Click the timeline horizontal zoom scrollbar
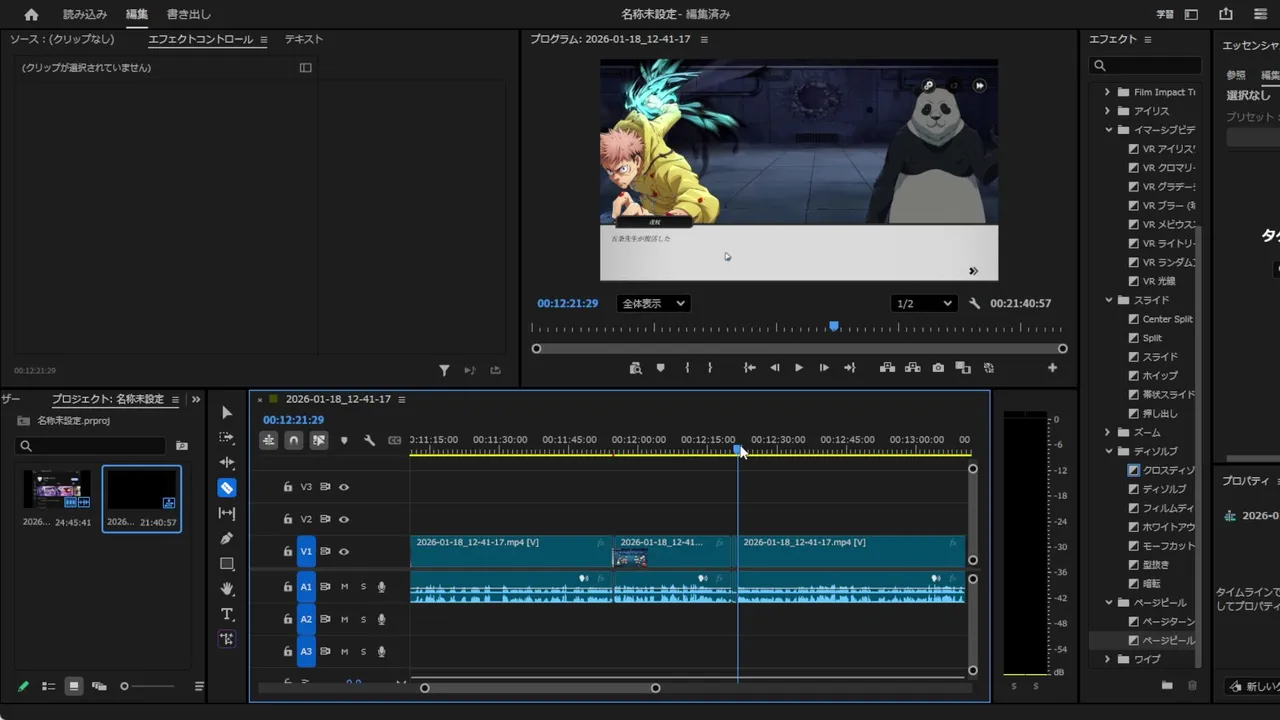The width and height of the screenshot is (1280, 720). (540, 688)
